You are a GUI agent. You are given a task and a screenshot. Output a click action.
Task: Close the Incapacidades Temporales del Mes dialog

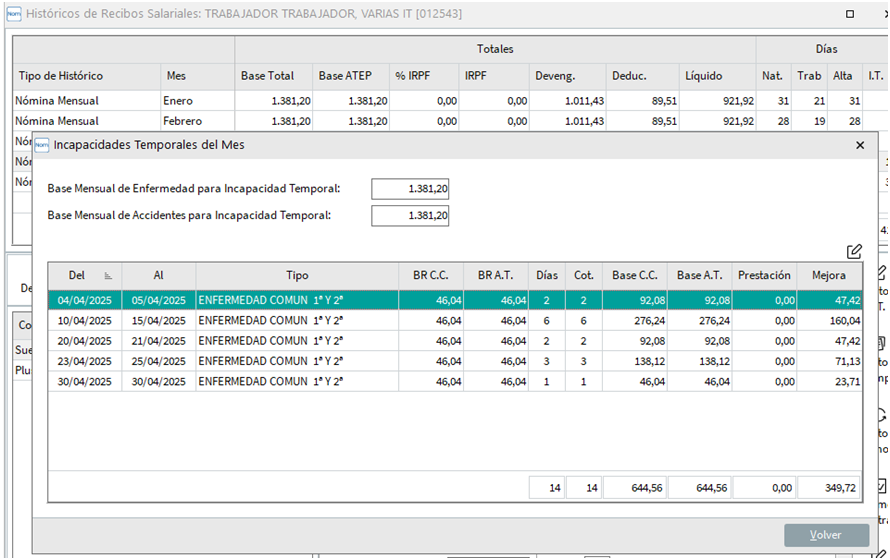859,144
